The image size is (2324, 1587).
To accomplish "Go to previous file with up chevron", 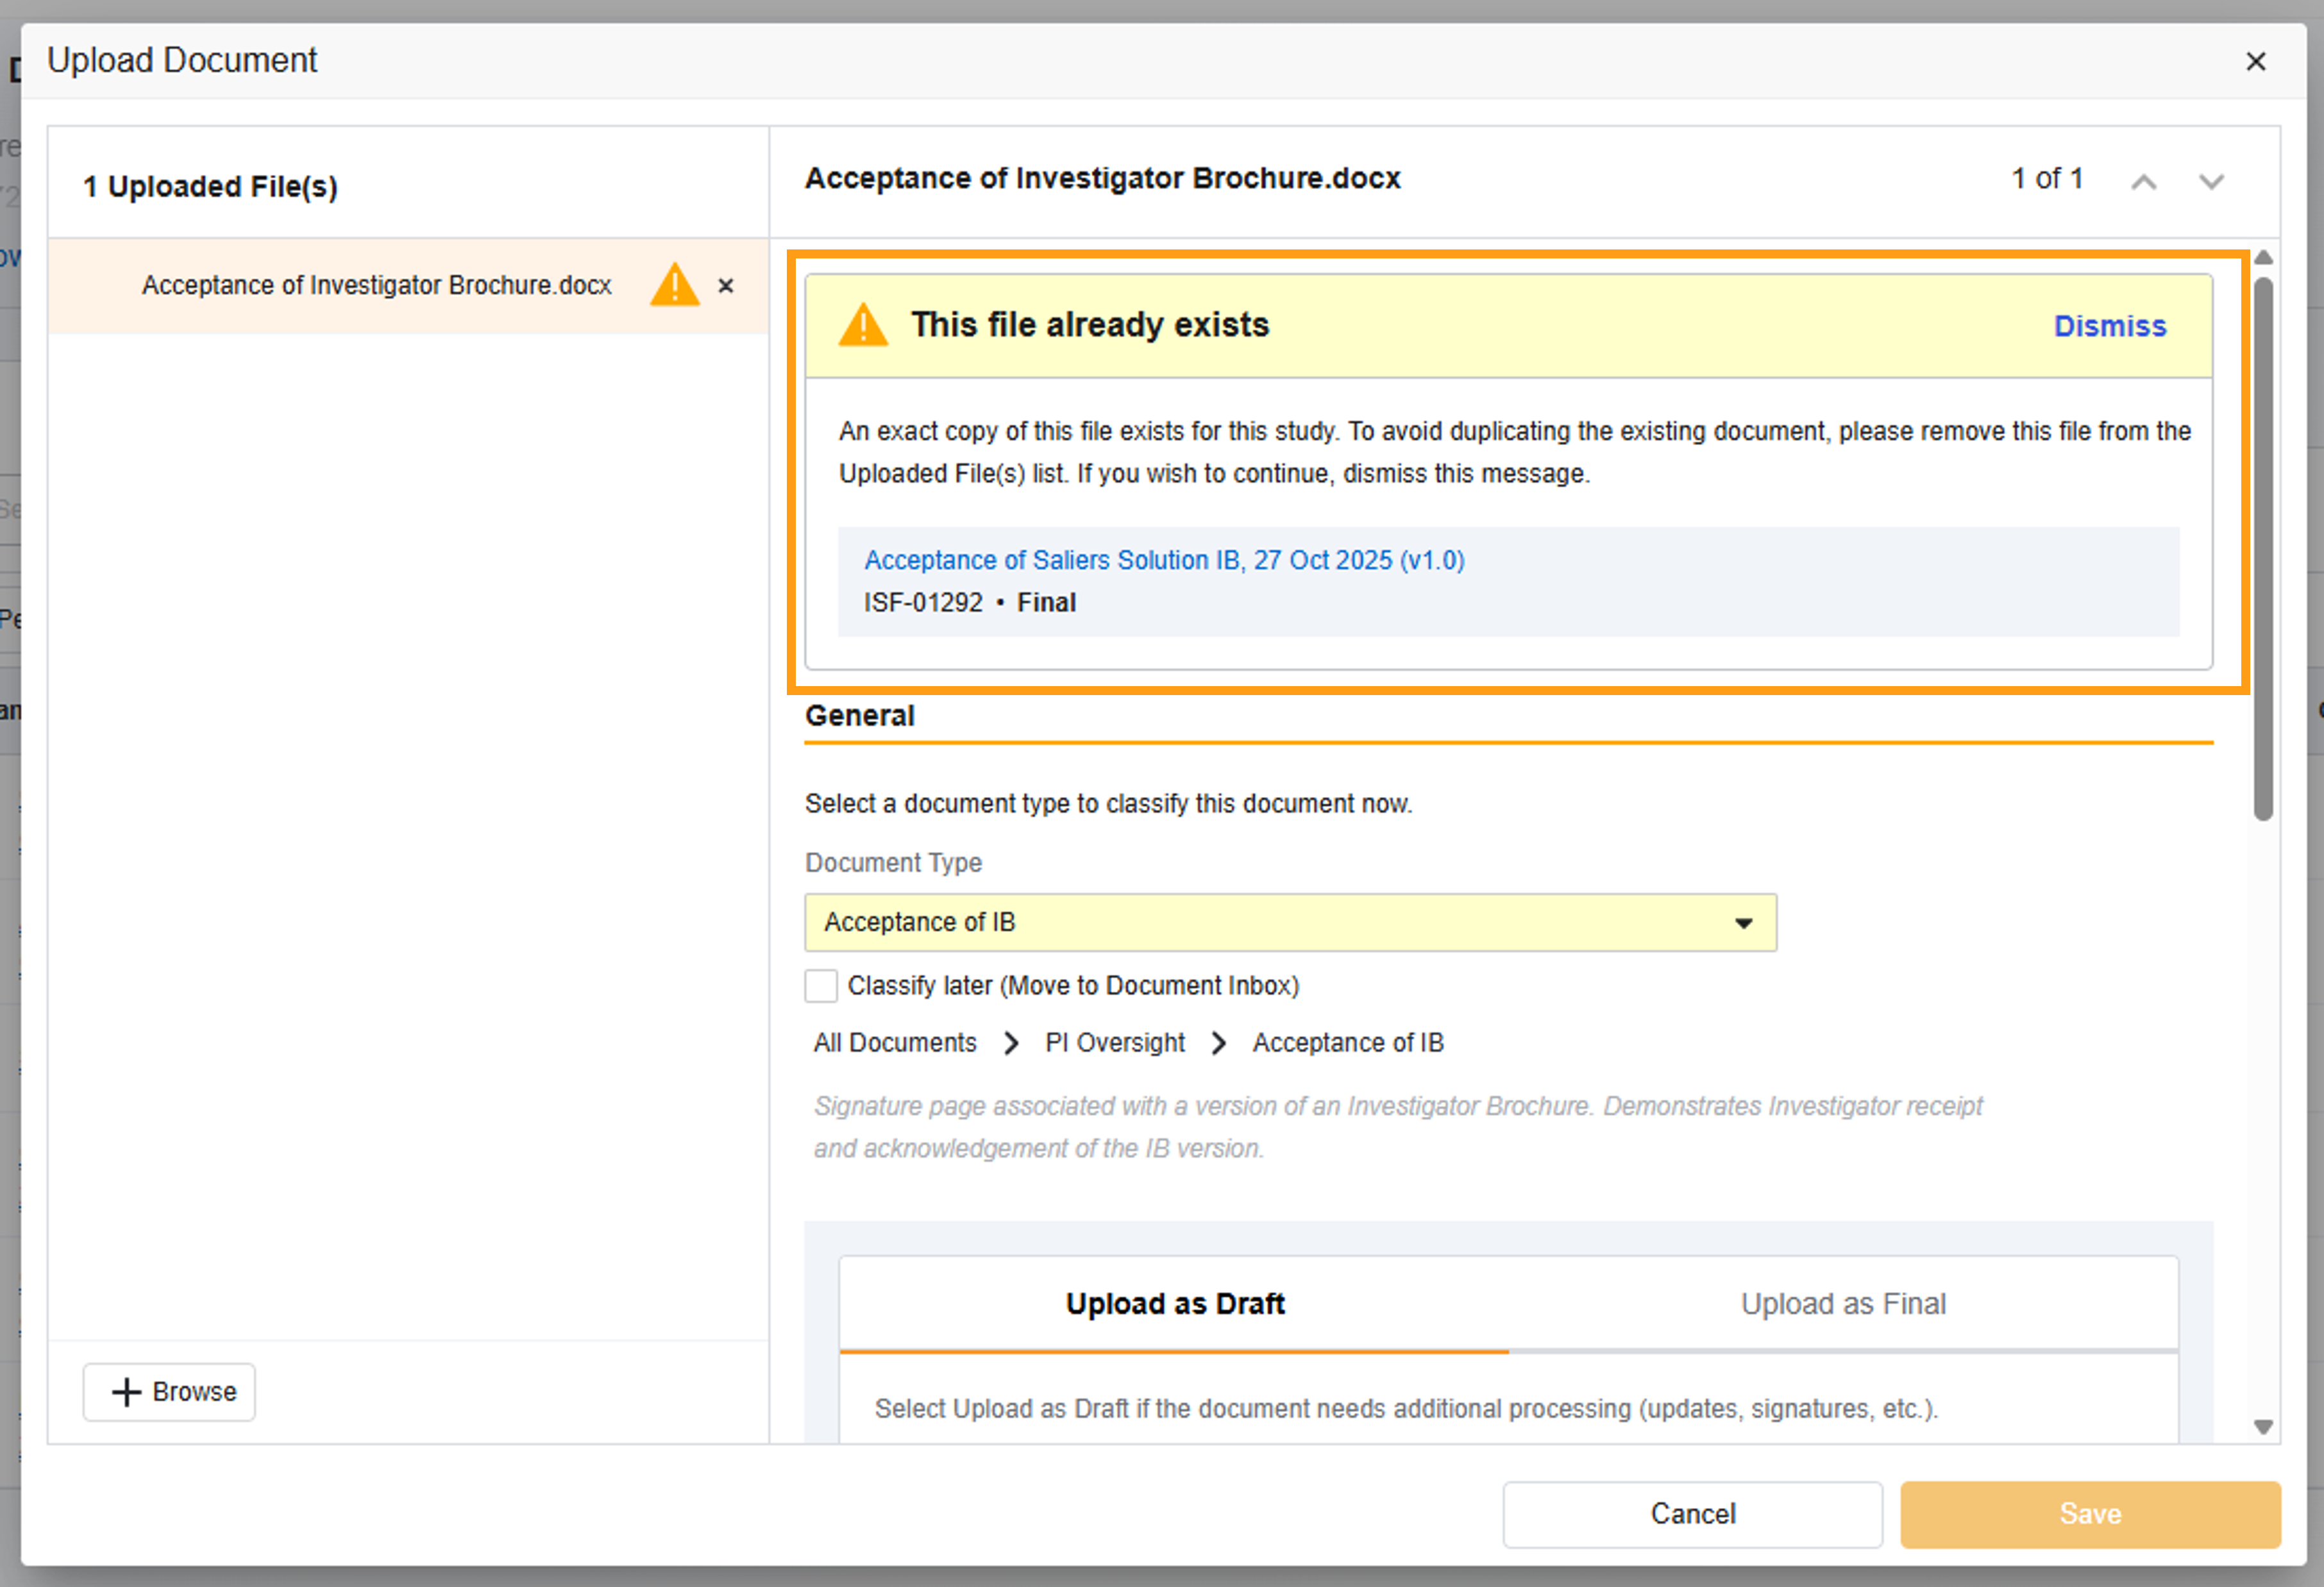I will pyautogui.click(x=2143, y=182).
